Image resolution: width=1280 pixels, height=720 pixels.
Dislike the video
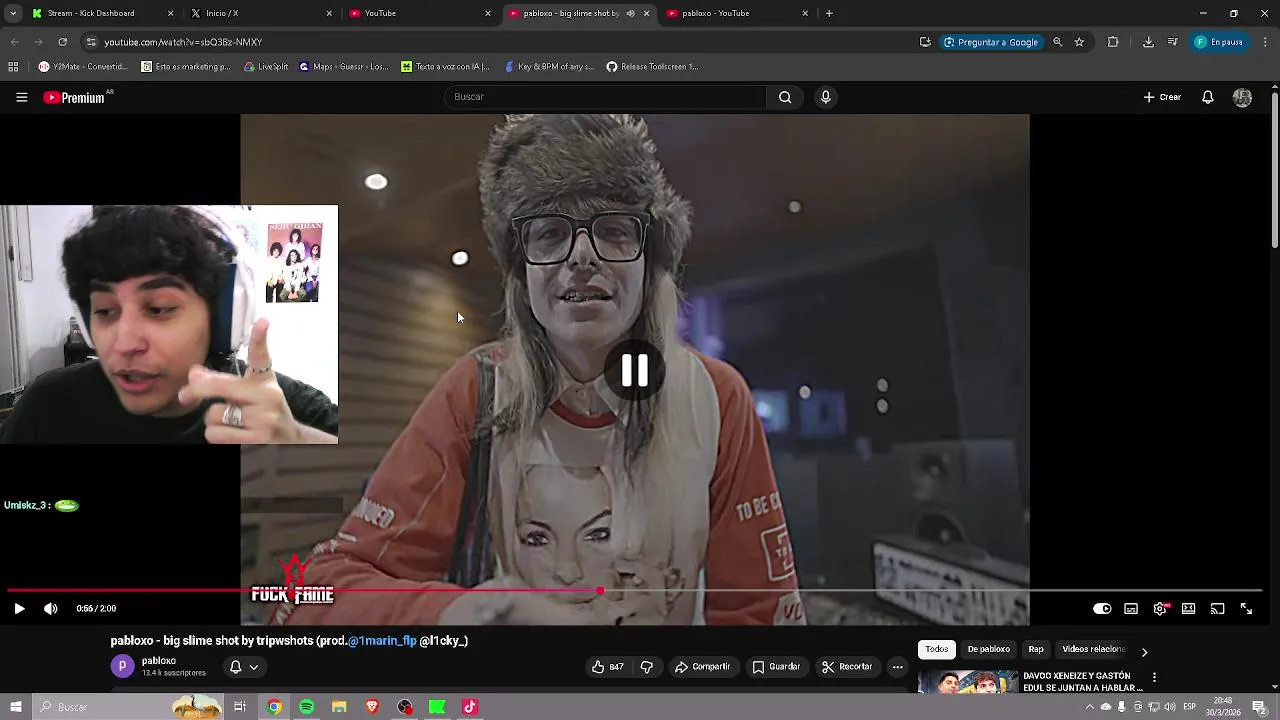(646, 667)
